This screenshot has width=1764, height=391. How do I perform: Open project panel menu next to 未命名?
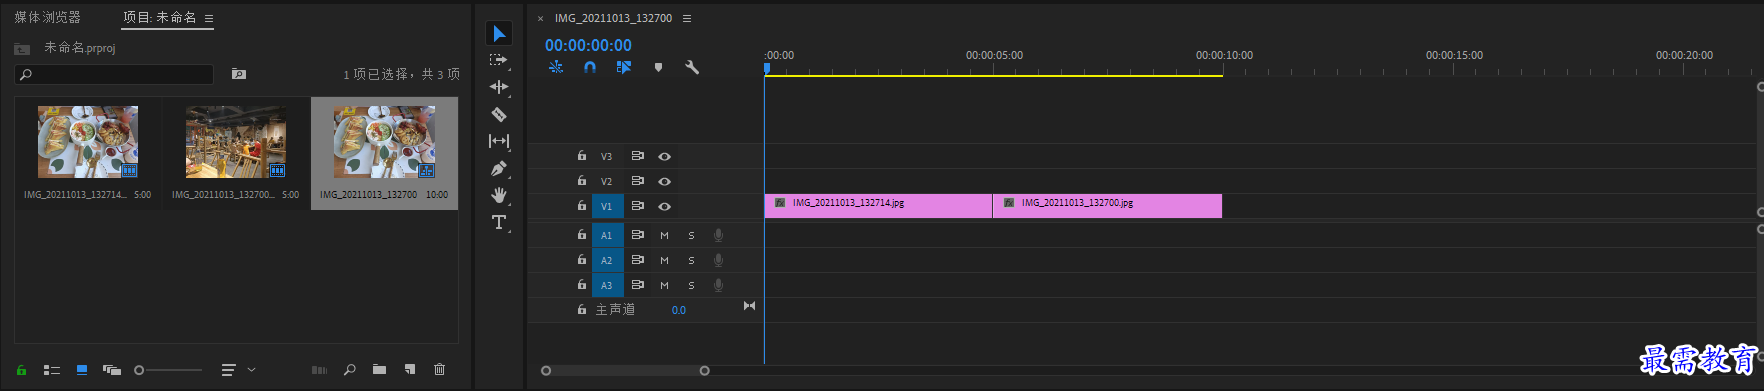(x=209, y=18)
